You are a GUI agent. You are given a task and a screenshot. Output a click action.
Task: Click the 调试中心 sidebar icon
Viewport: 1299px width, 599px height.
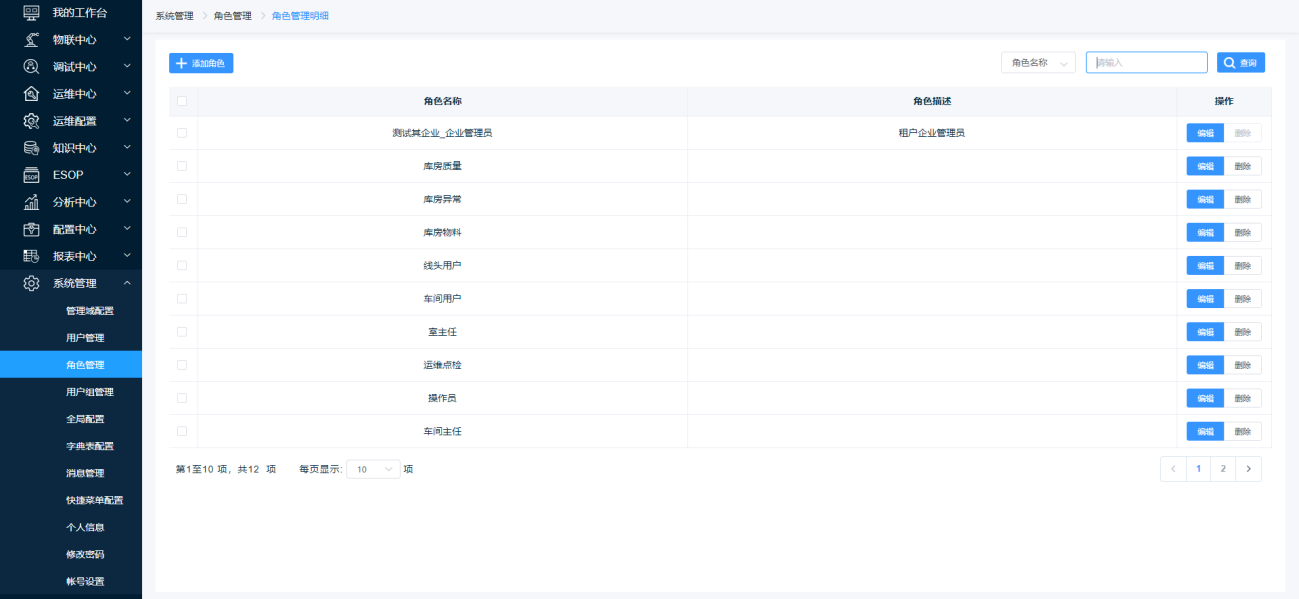31,67
